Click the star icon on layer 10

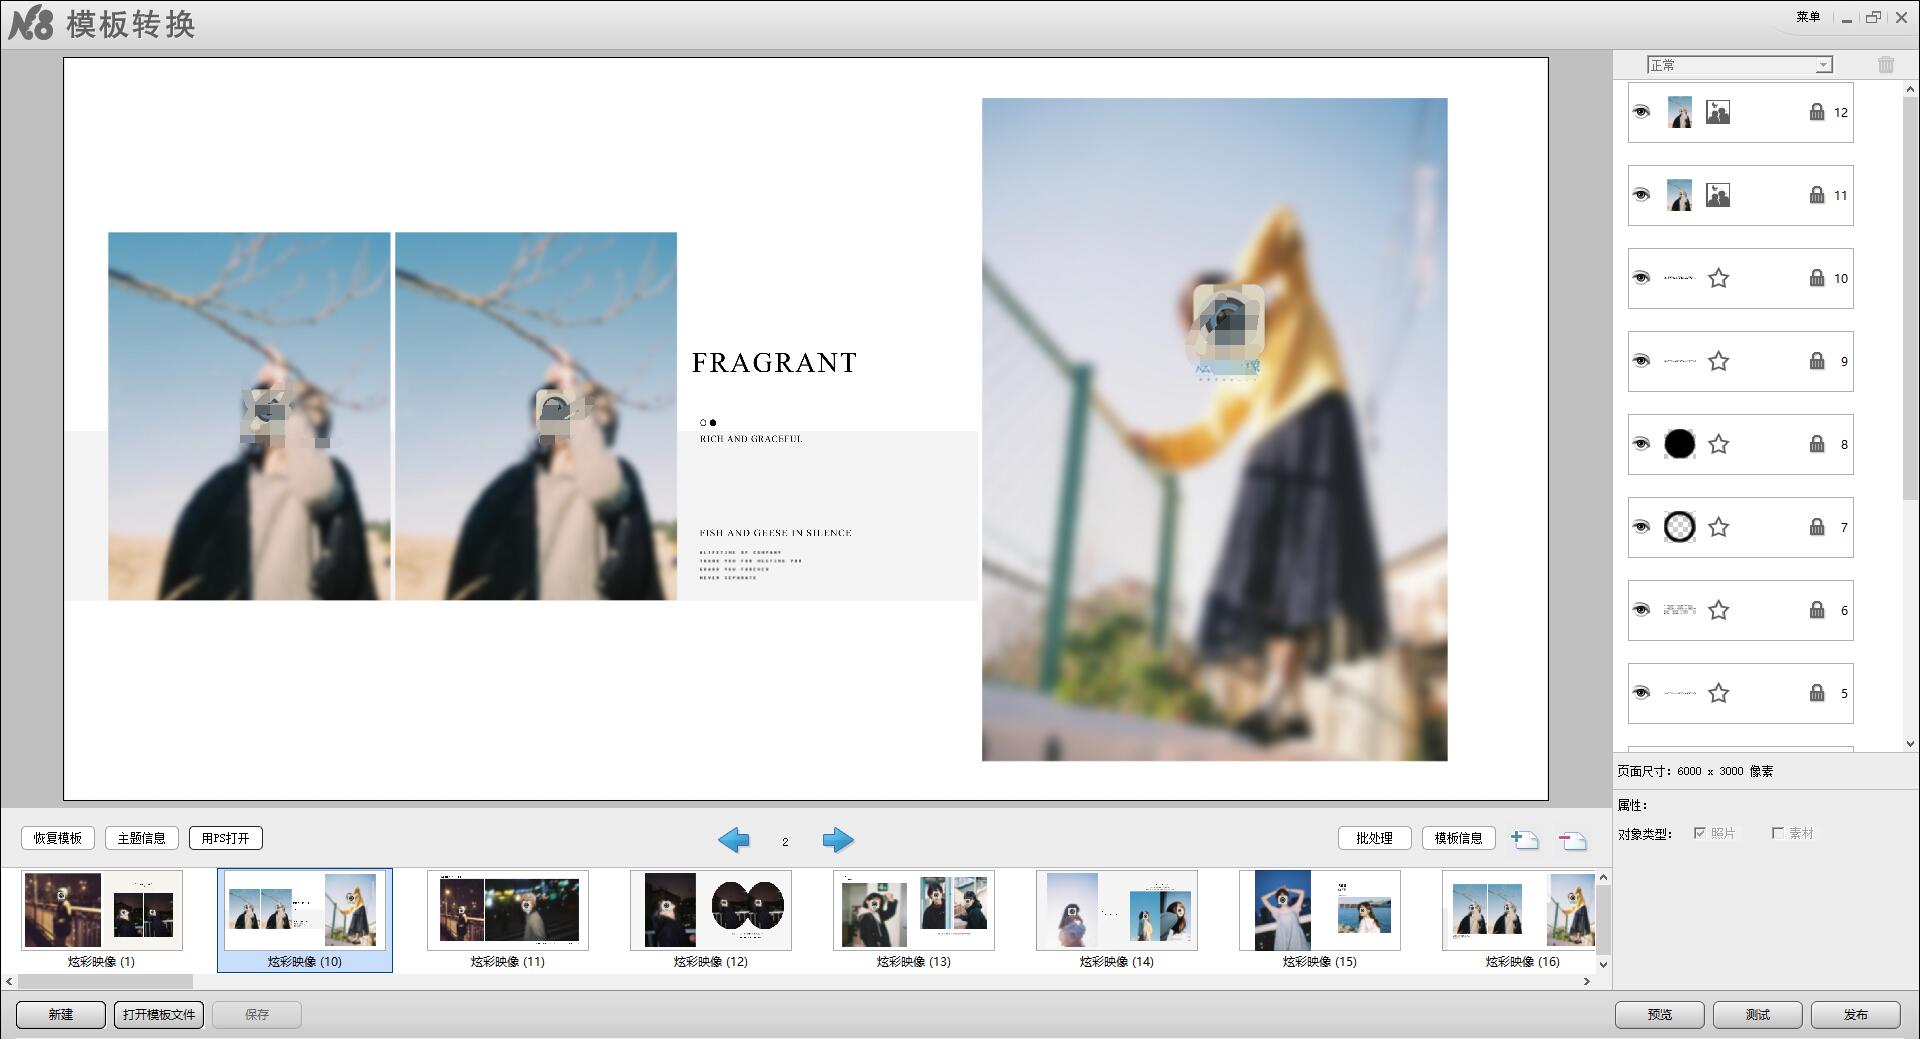(x=1718, y=278)
